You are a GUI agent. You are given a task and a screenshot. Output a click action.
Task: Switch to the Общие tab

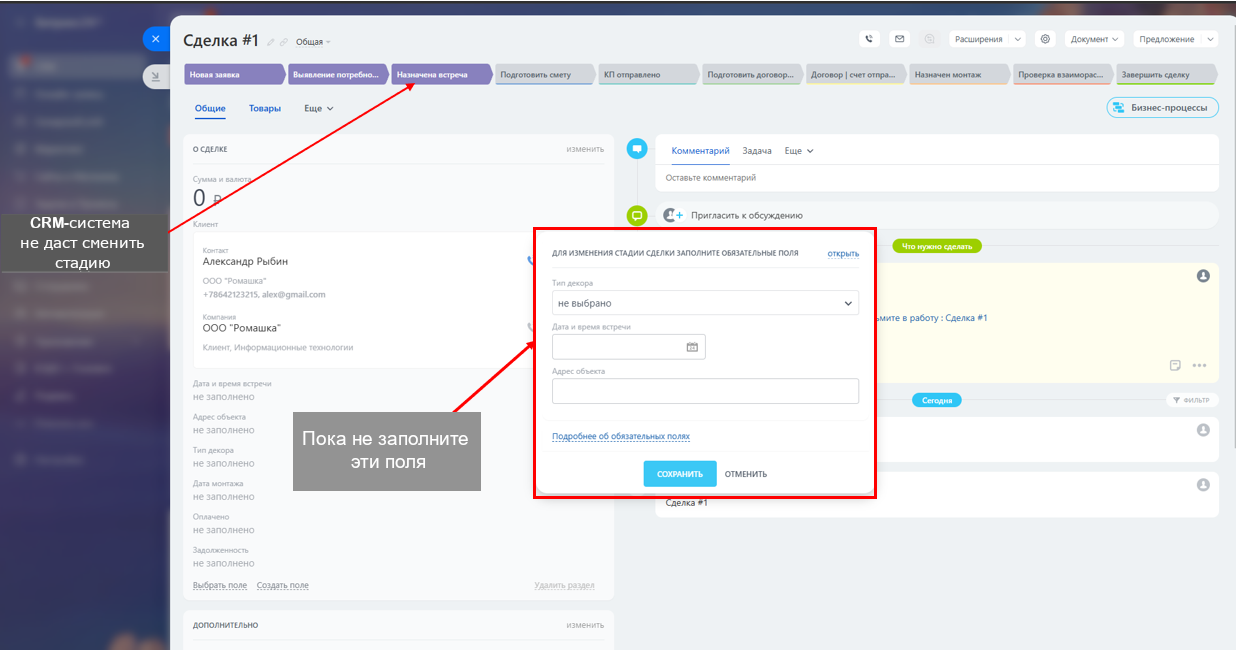(x=210, y=108)
